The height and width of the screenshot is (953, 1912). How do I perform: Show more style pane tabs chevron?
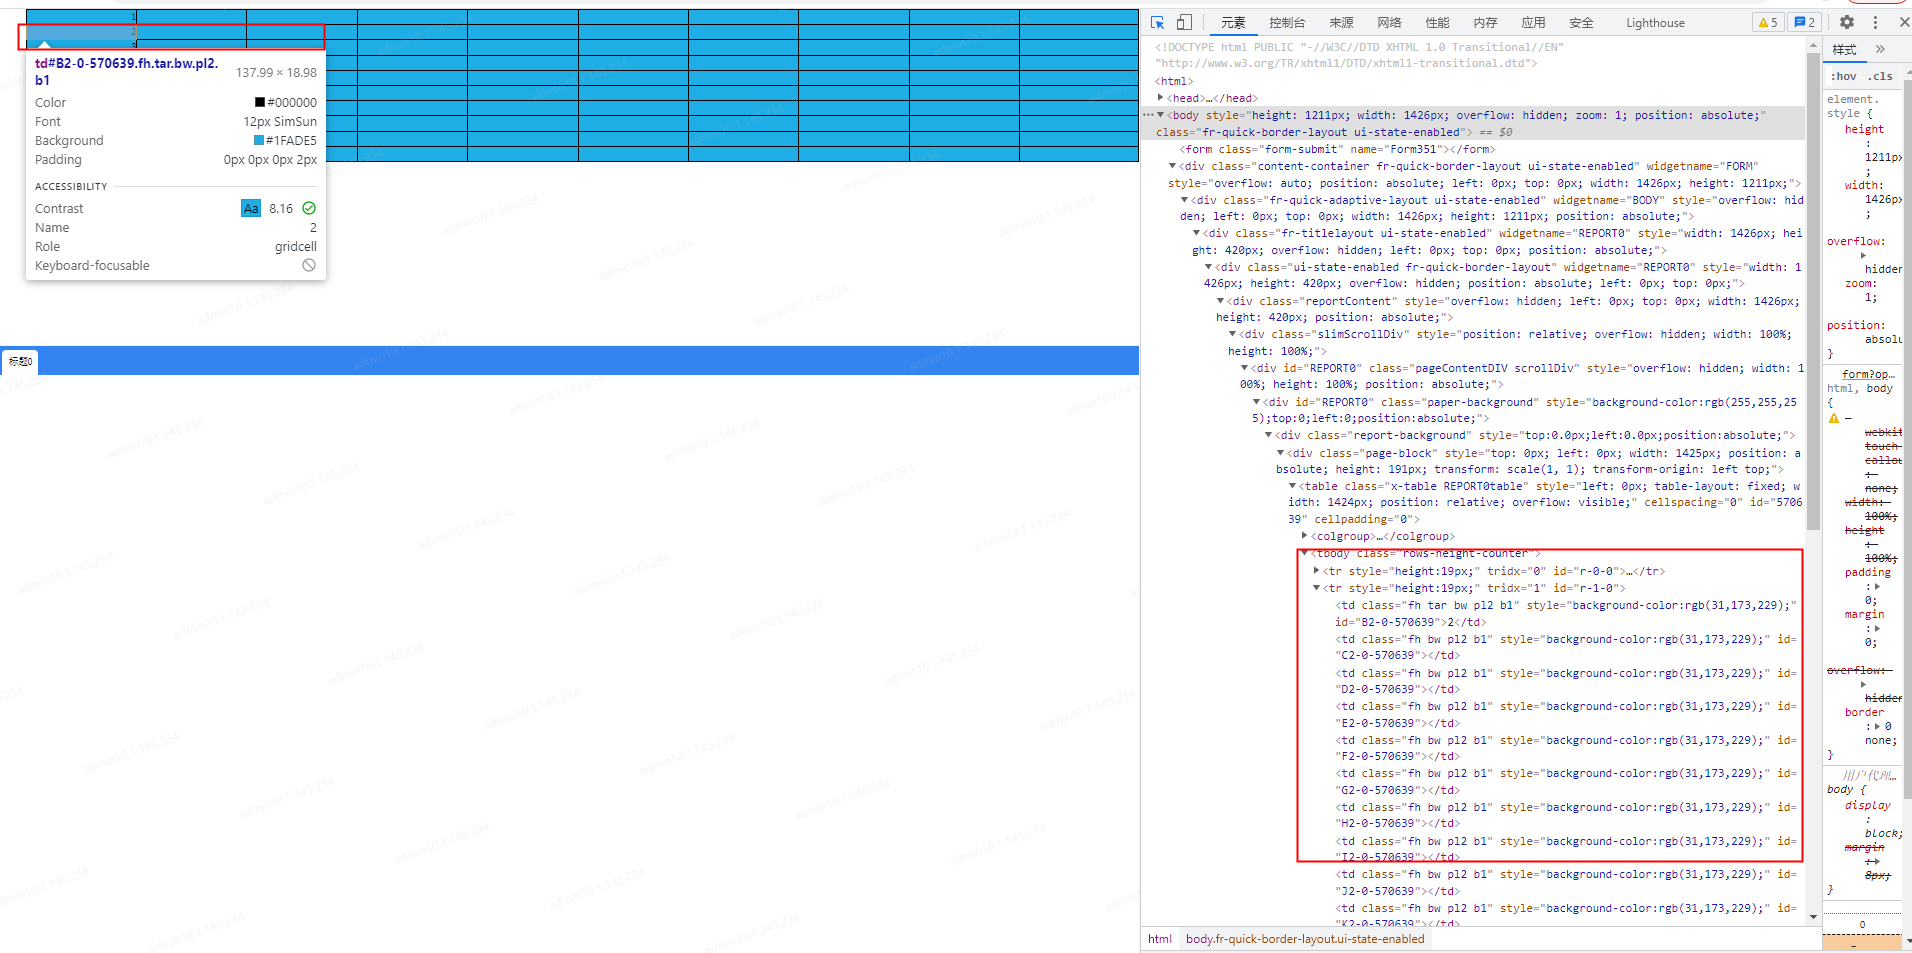coord(1880,49)
